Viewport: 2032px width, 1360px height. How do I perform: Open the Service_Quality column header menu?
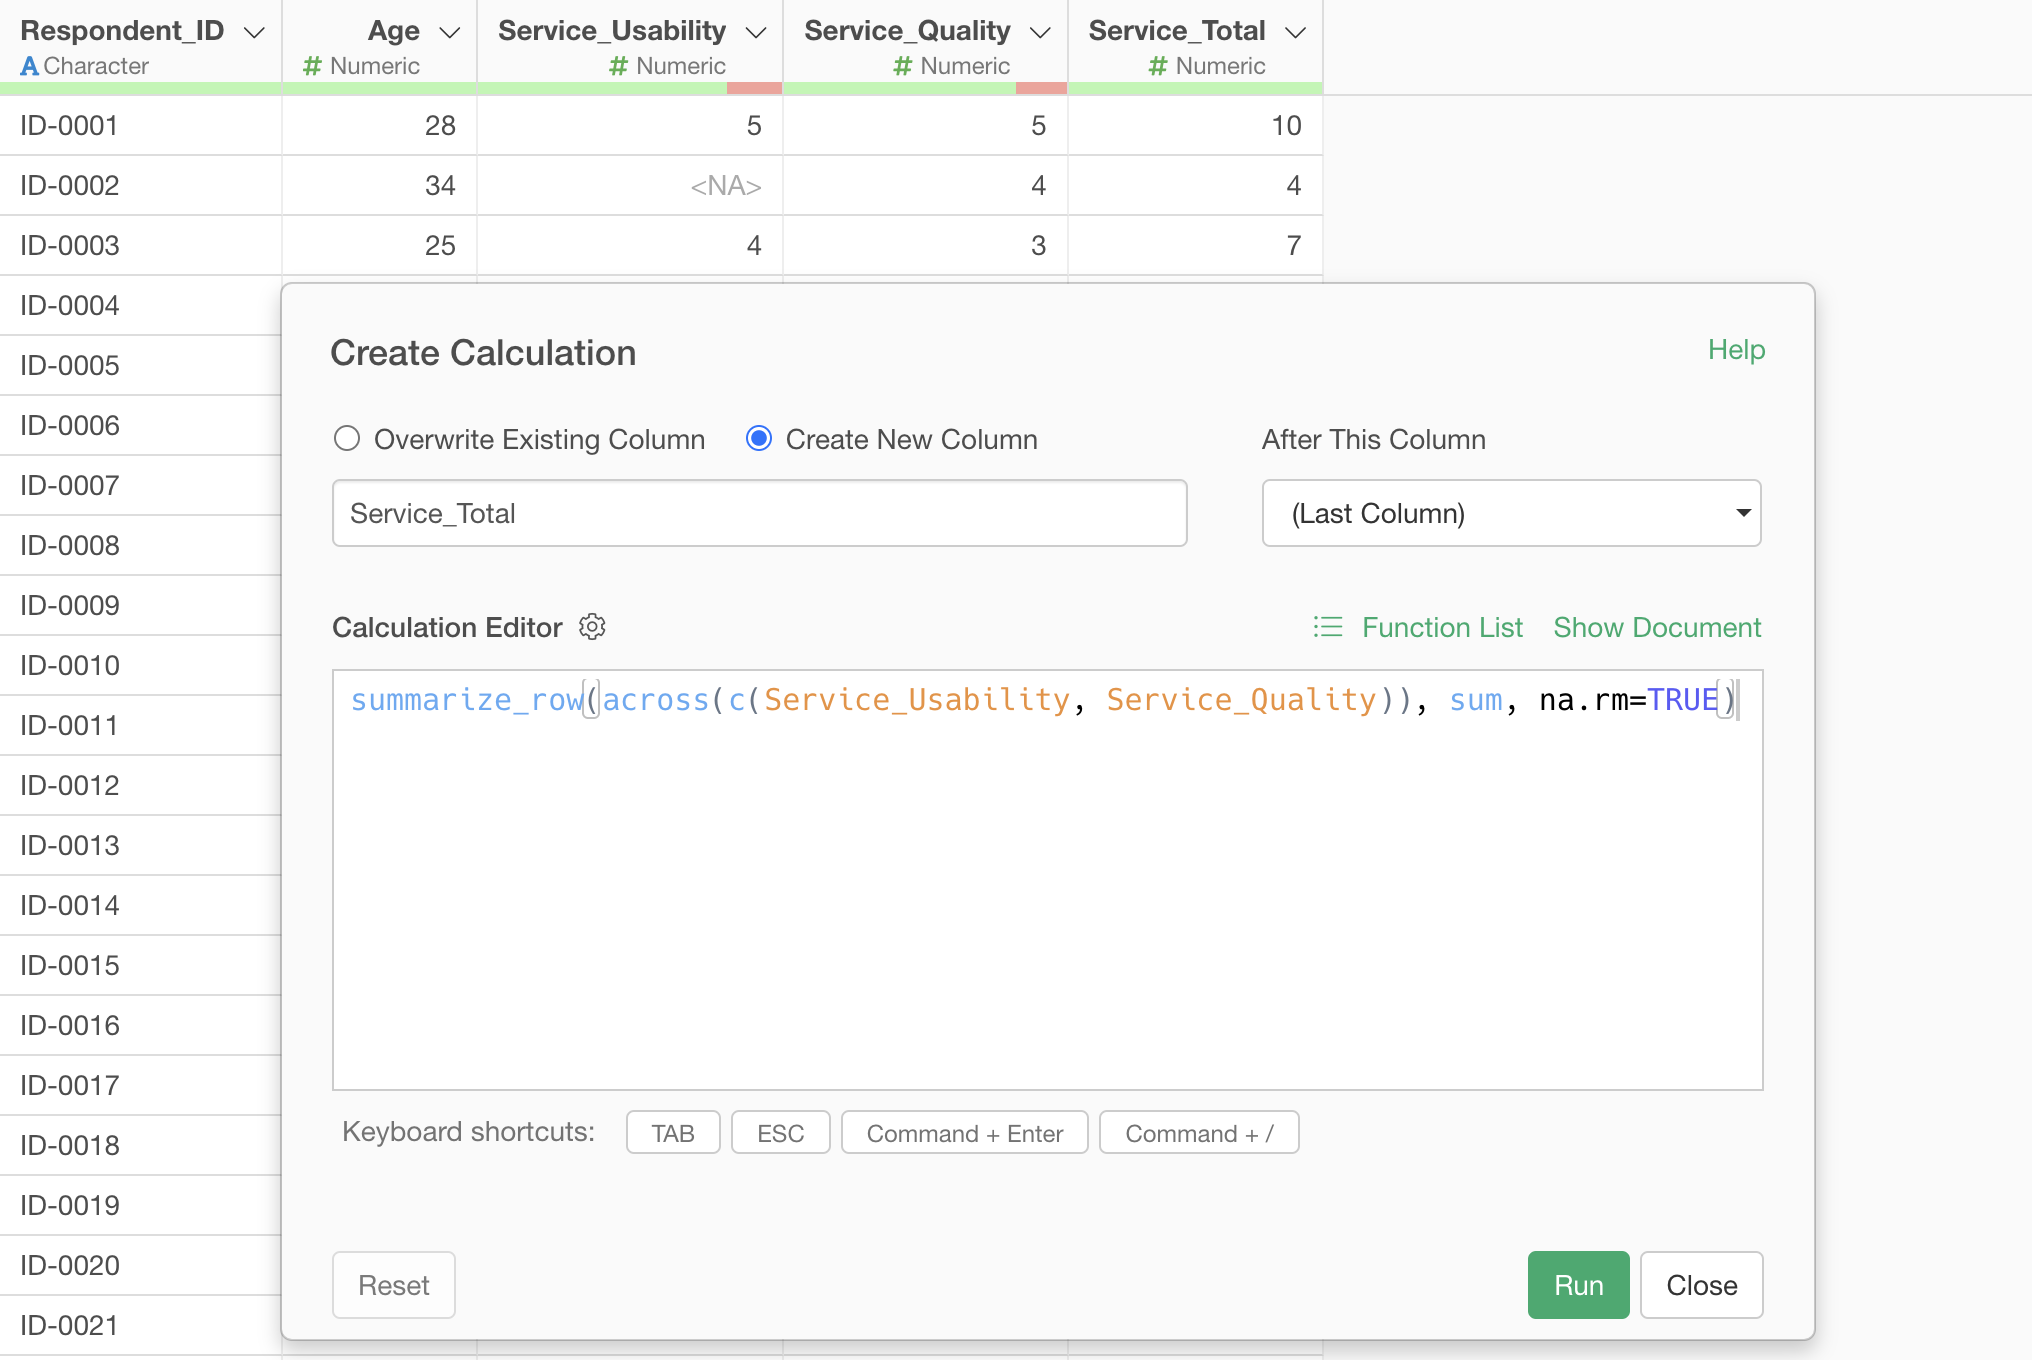[x=1040, y=32]
